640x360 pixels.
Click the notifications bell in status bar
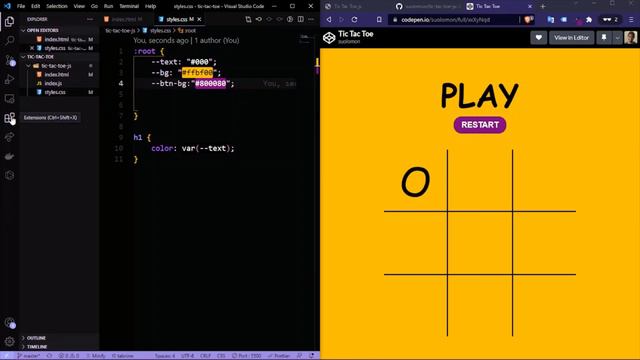tap(311, 356)
